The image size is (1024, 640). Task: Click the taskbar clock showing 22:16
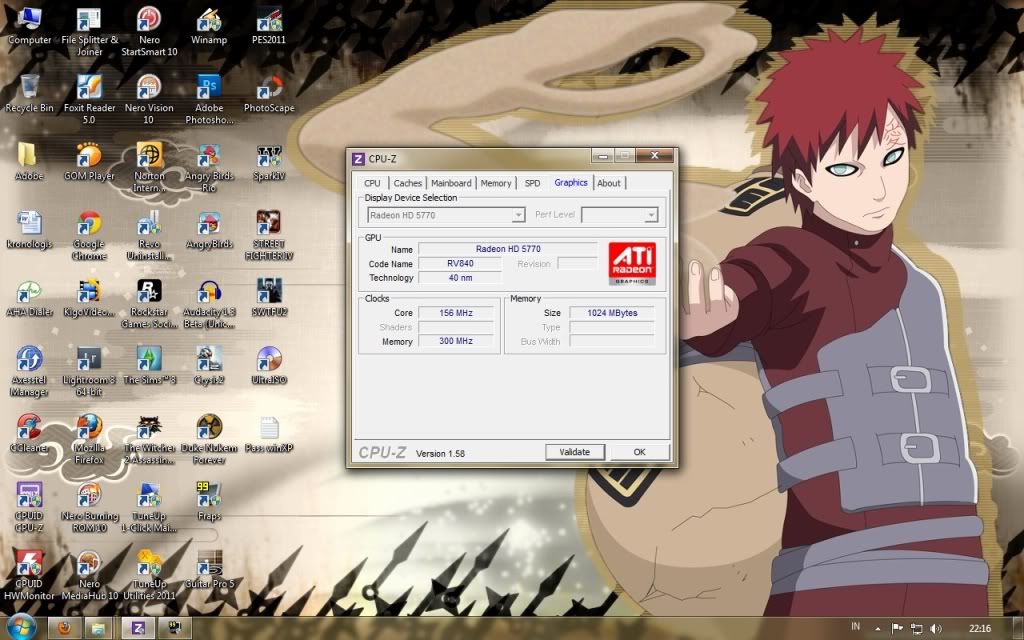980,628
